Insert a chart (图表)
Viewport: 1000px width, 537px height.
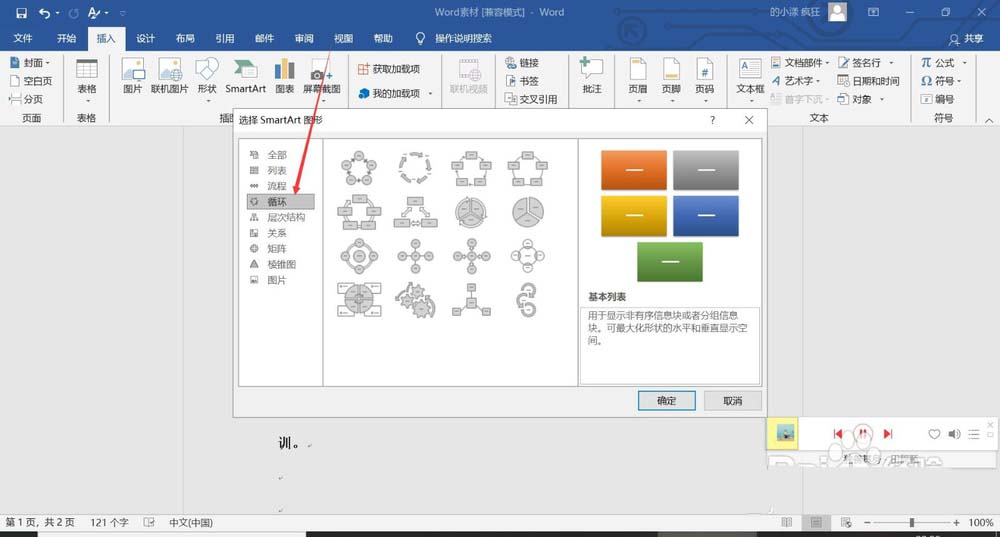[x=284, y=76]
